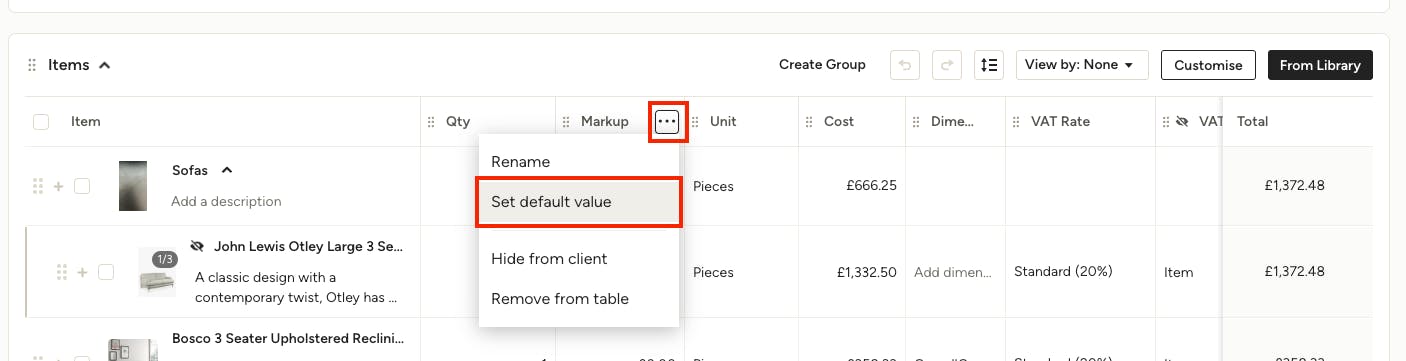Click the Customise button

tap(1208, 65)
